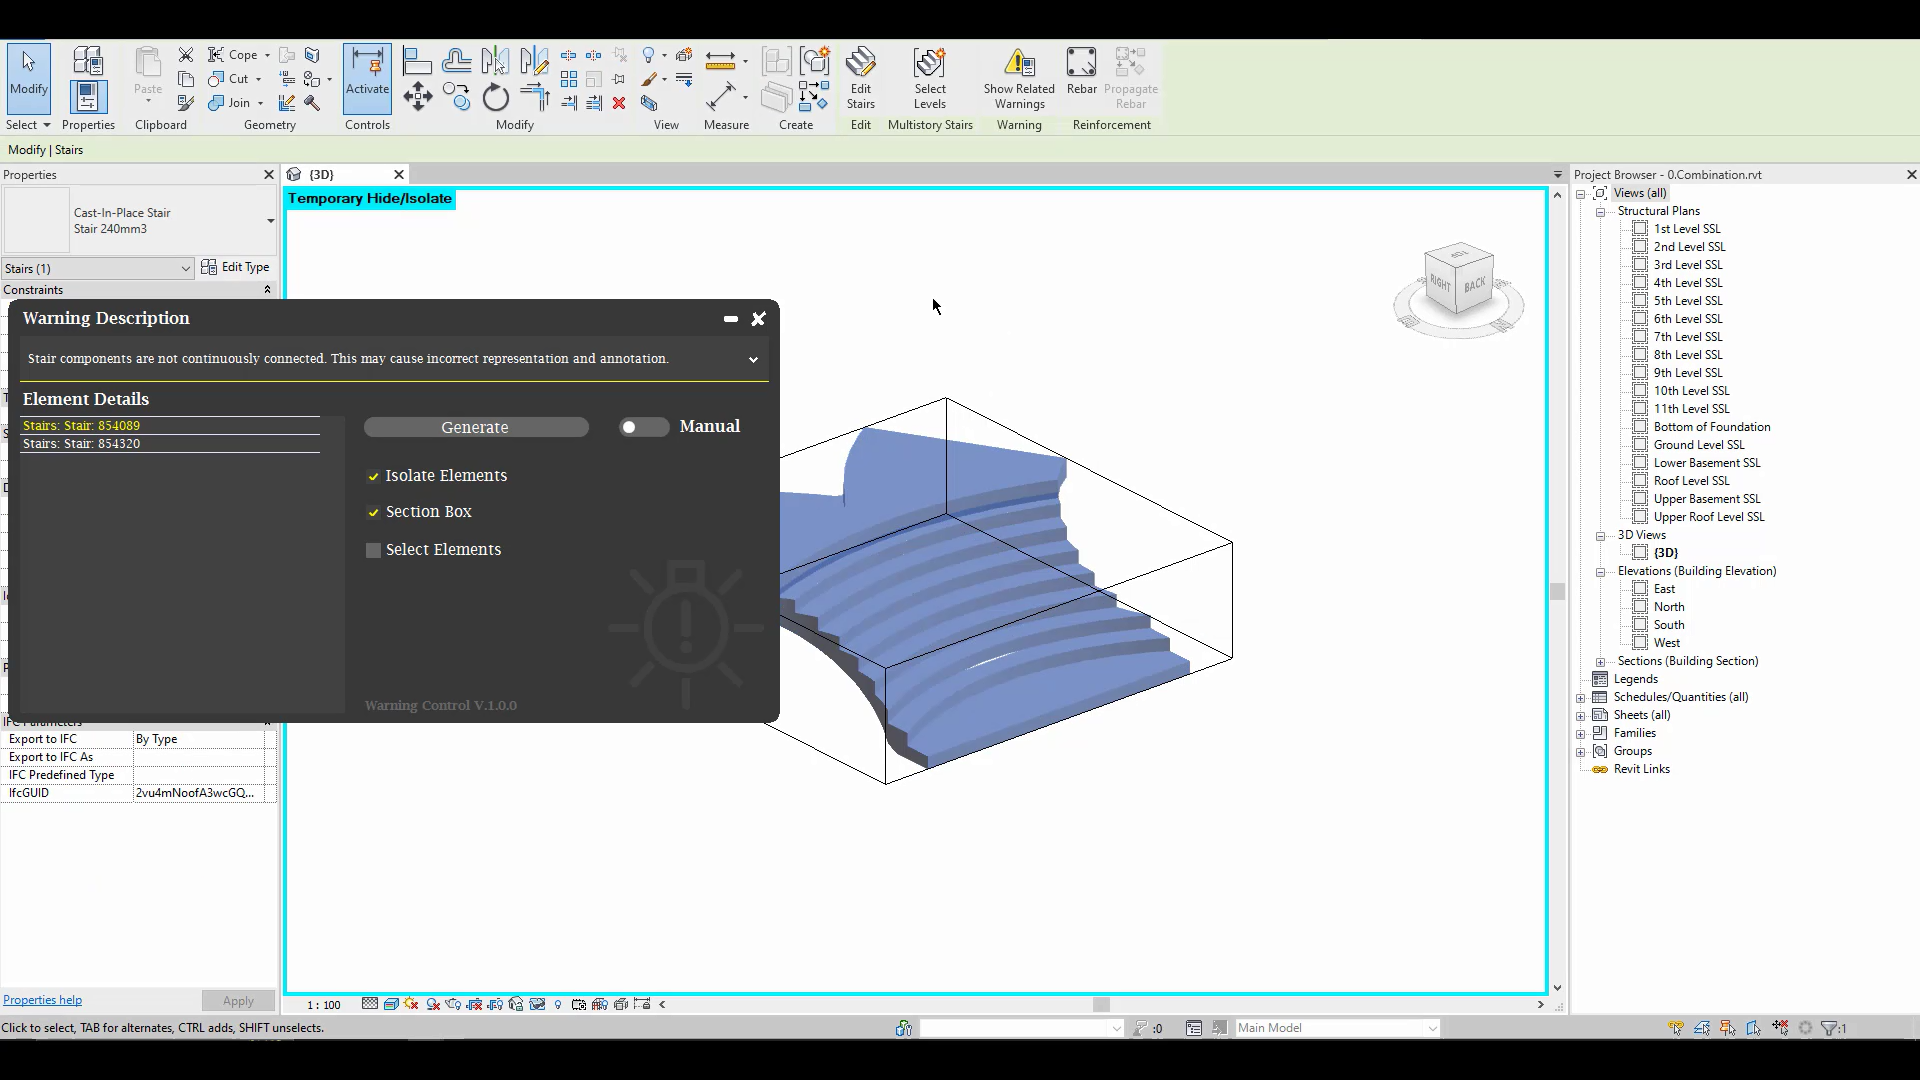Screen dimensions: 1920x1080
Task: Enable the Select Elements checkbox
Action: (374, 551)
